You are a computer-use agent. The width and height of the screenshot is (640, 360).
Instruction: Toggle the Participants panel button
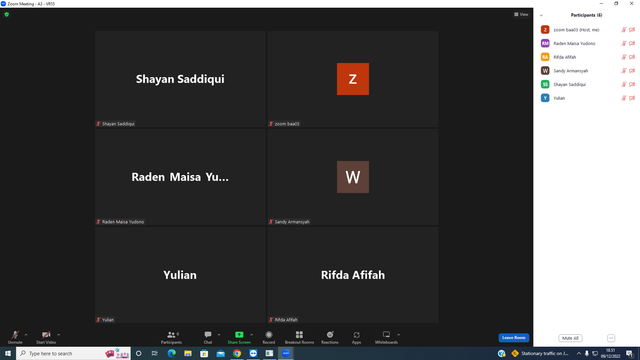click(171, 337)
